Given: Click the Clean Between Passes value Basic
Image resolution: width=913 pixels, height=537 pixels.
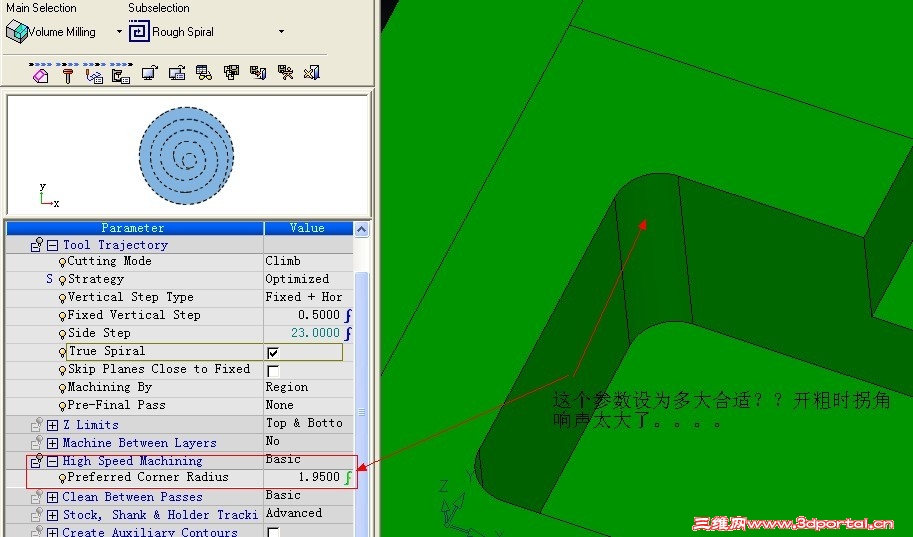Looking at the screenshot, I should 283,495.
